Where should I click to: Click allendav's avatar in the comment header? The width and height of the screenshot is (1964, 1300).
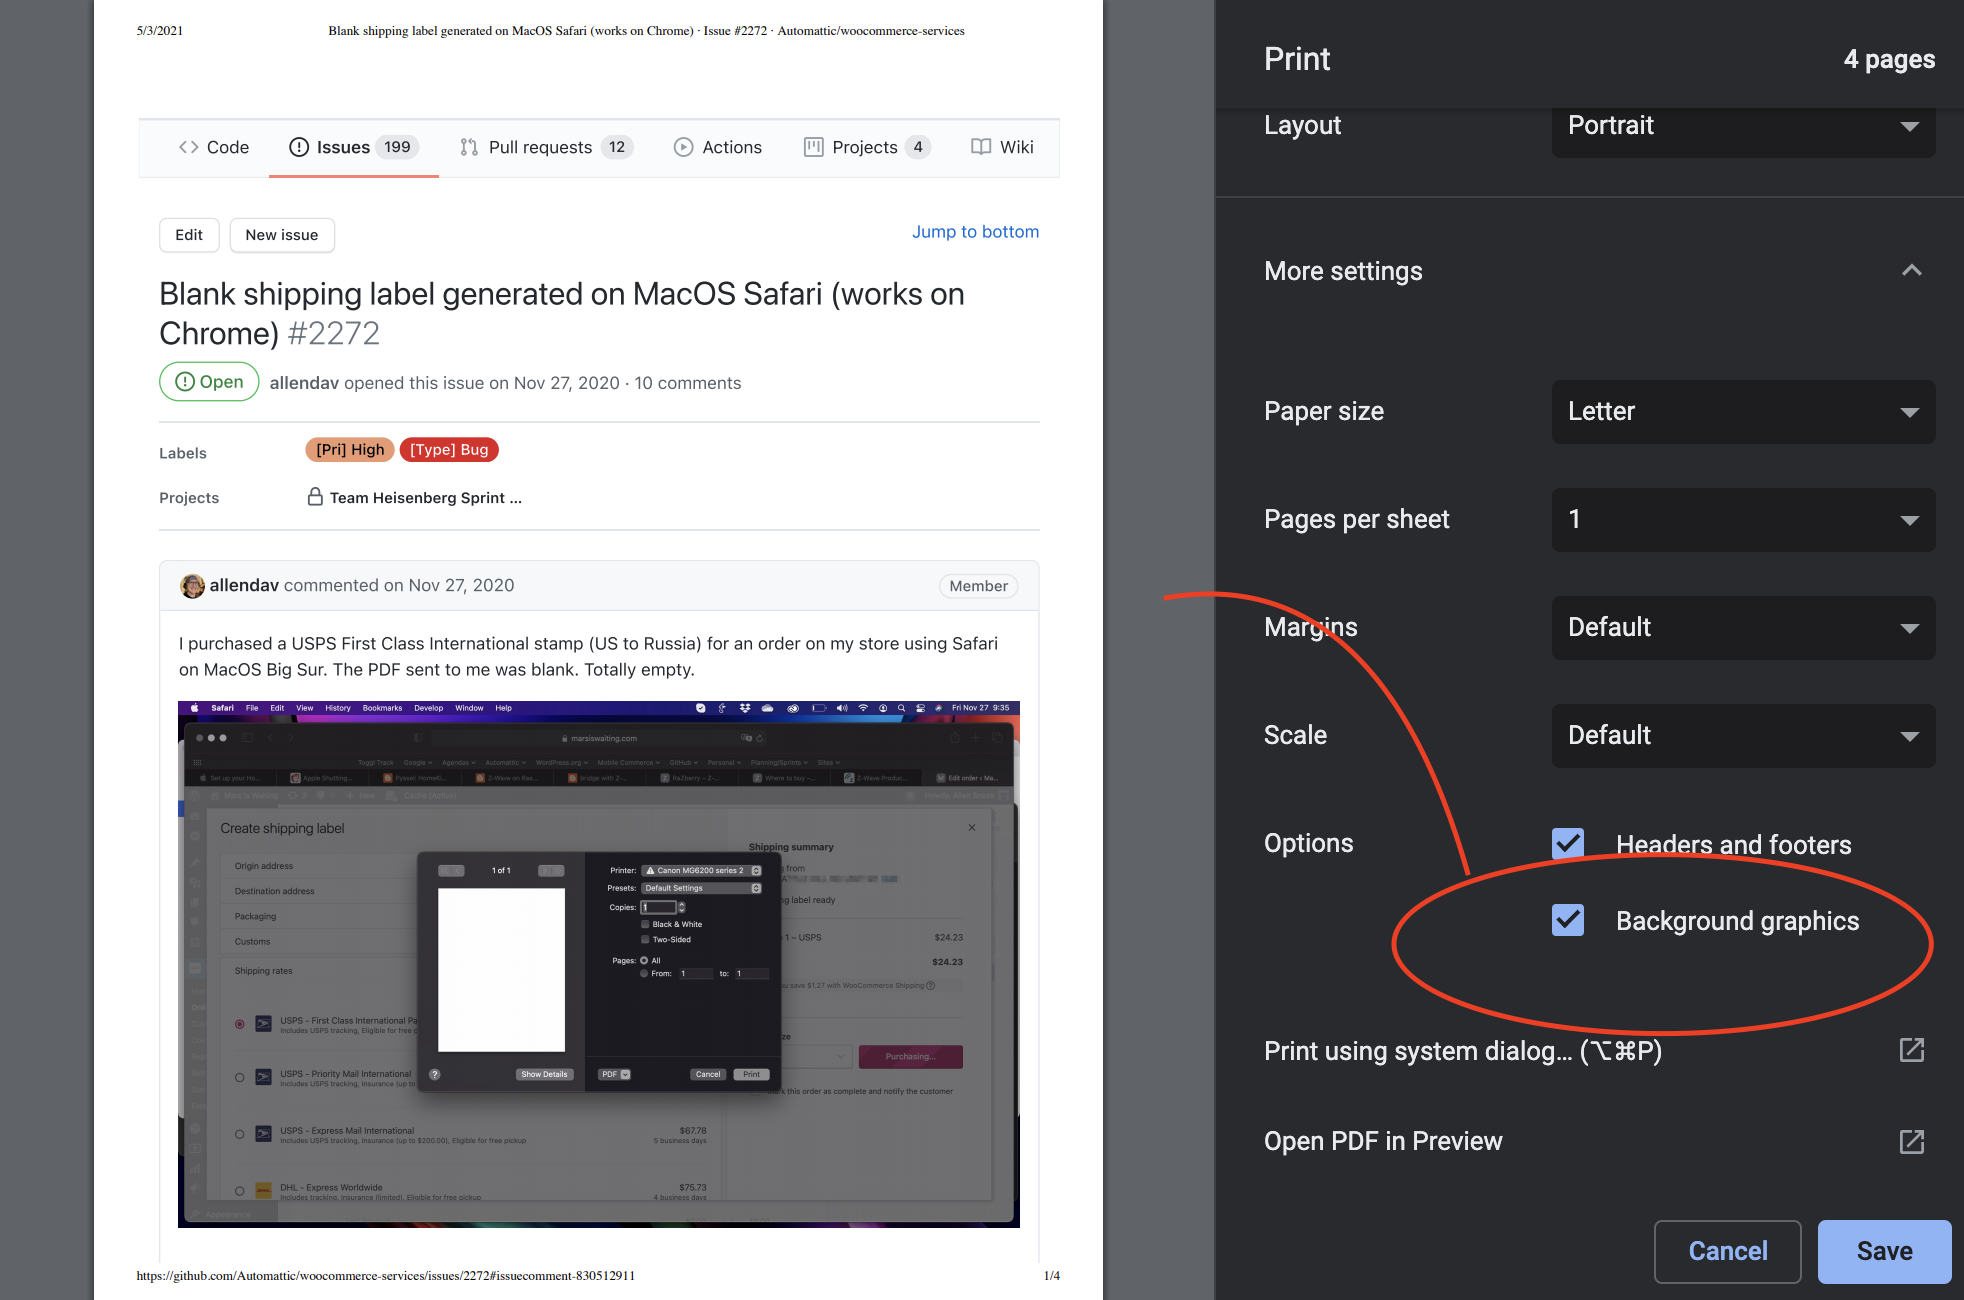point(192,586)
